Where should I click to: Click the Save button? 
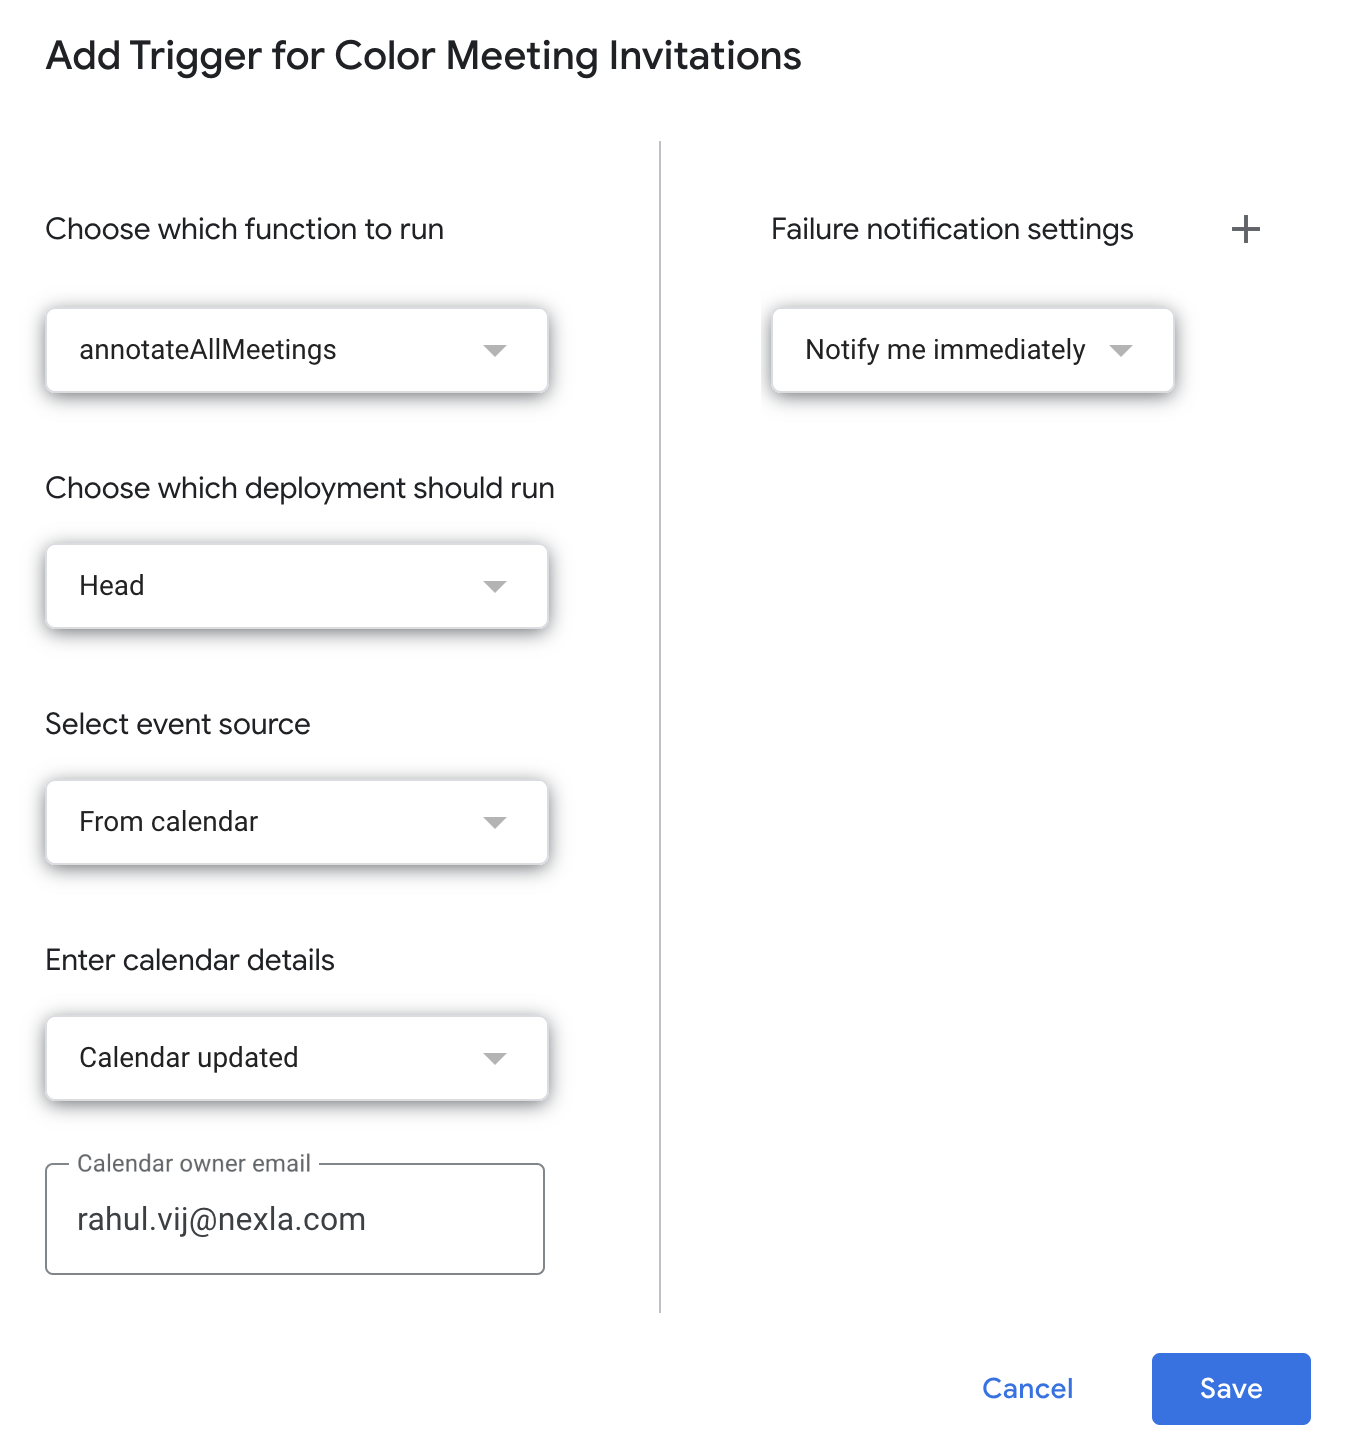pyautogui.click(x=1231, y=1389)
